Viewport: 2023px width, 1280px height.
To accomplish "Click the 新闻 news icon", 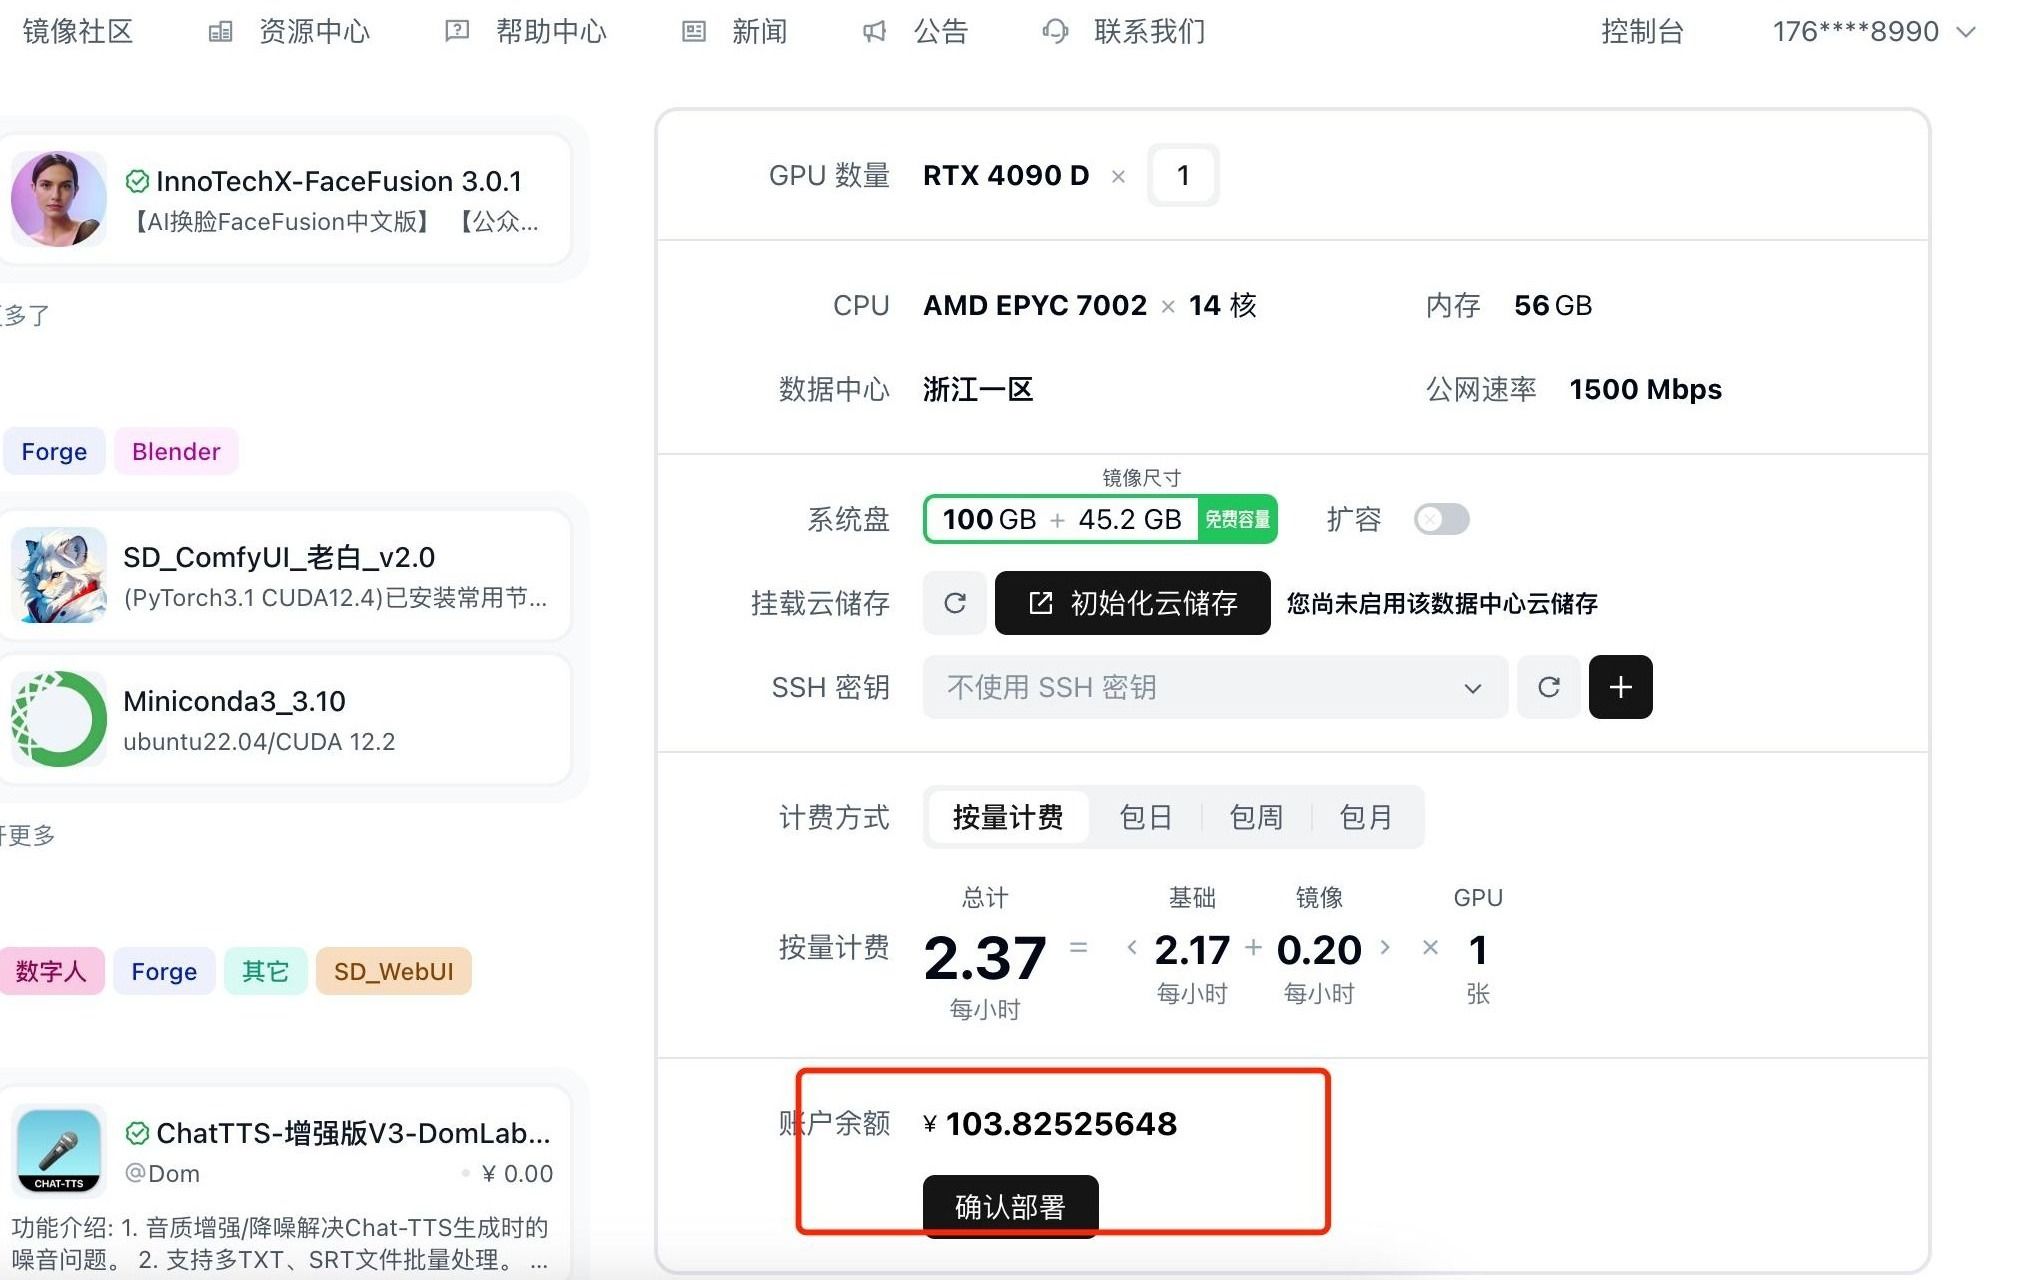I will 693,32.
